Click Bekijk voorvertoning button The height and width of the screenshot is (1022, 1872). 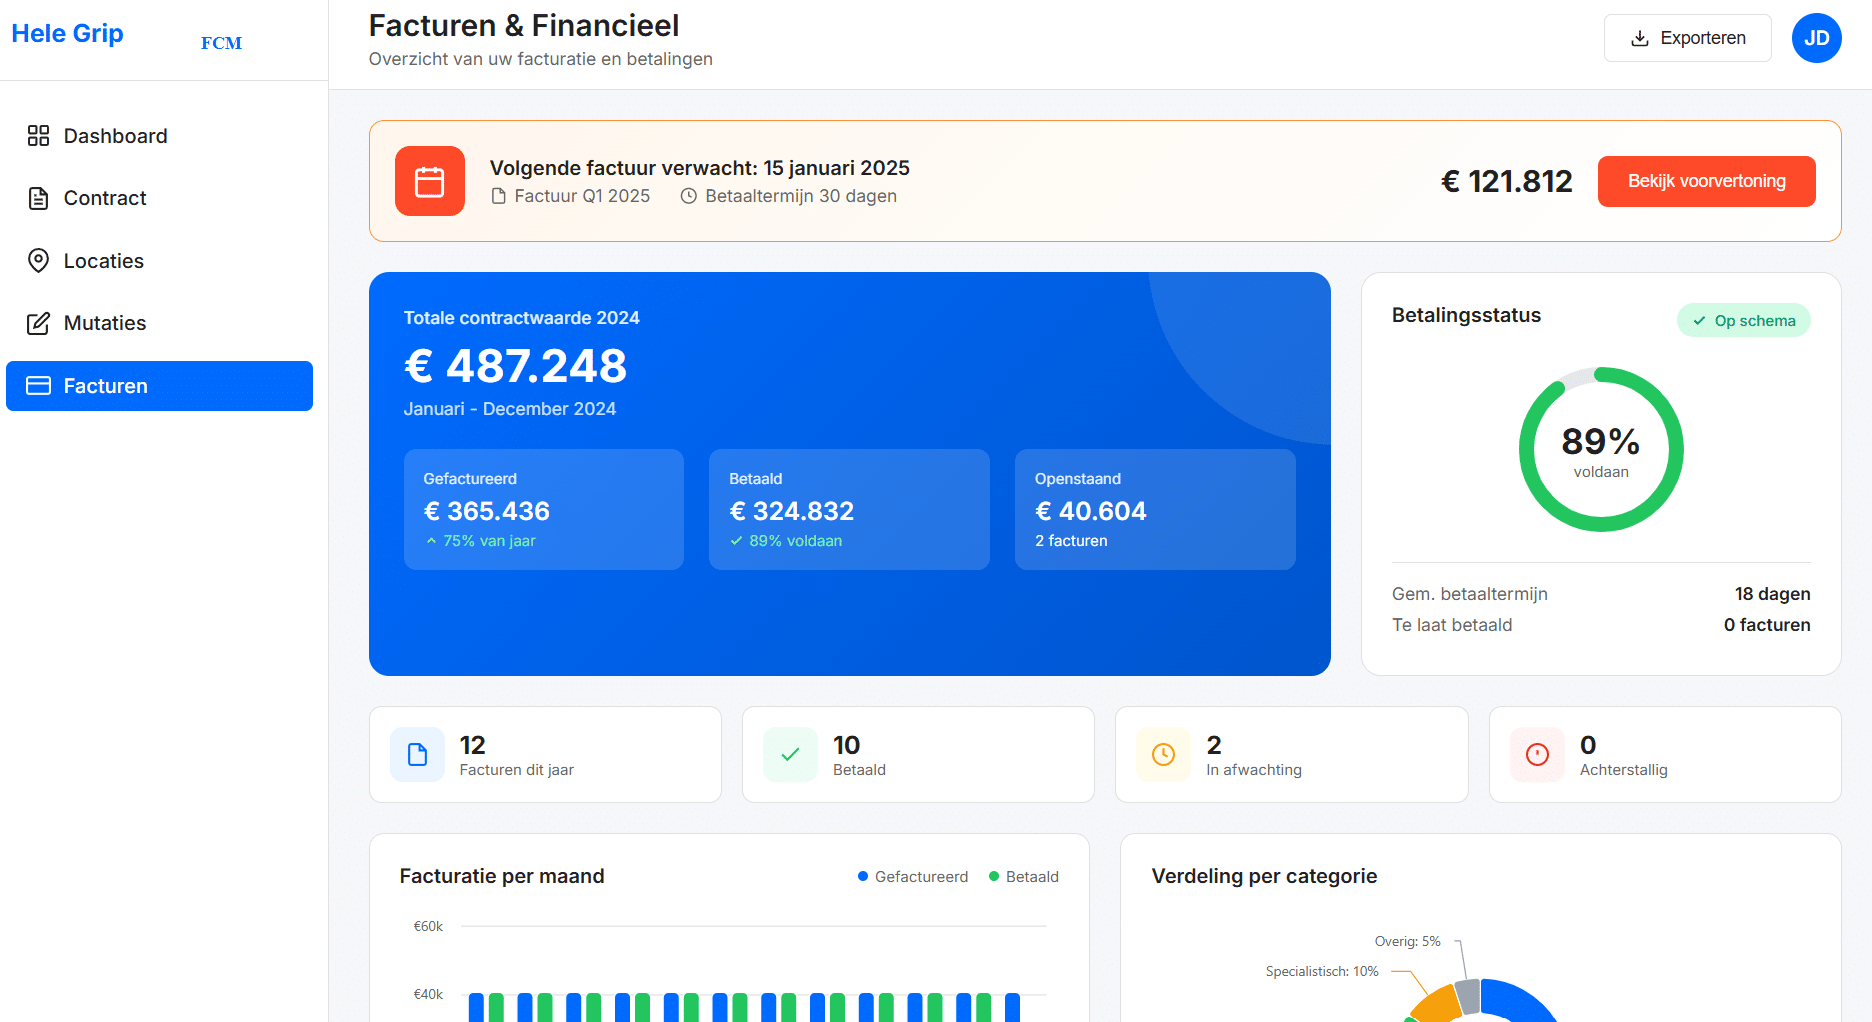tap(1706, 181)
